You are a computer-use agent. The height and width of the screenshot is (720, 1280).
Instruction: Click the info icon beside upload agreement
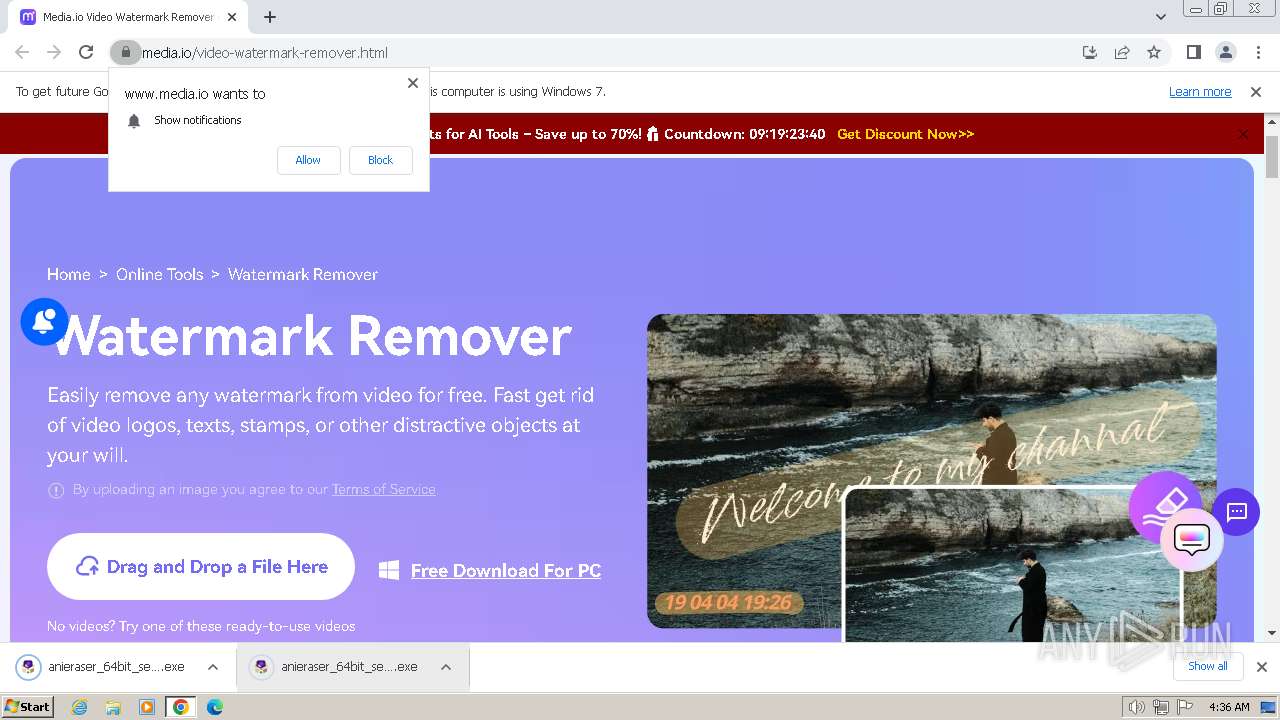56,490
